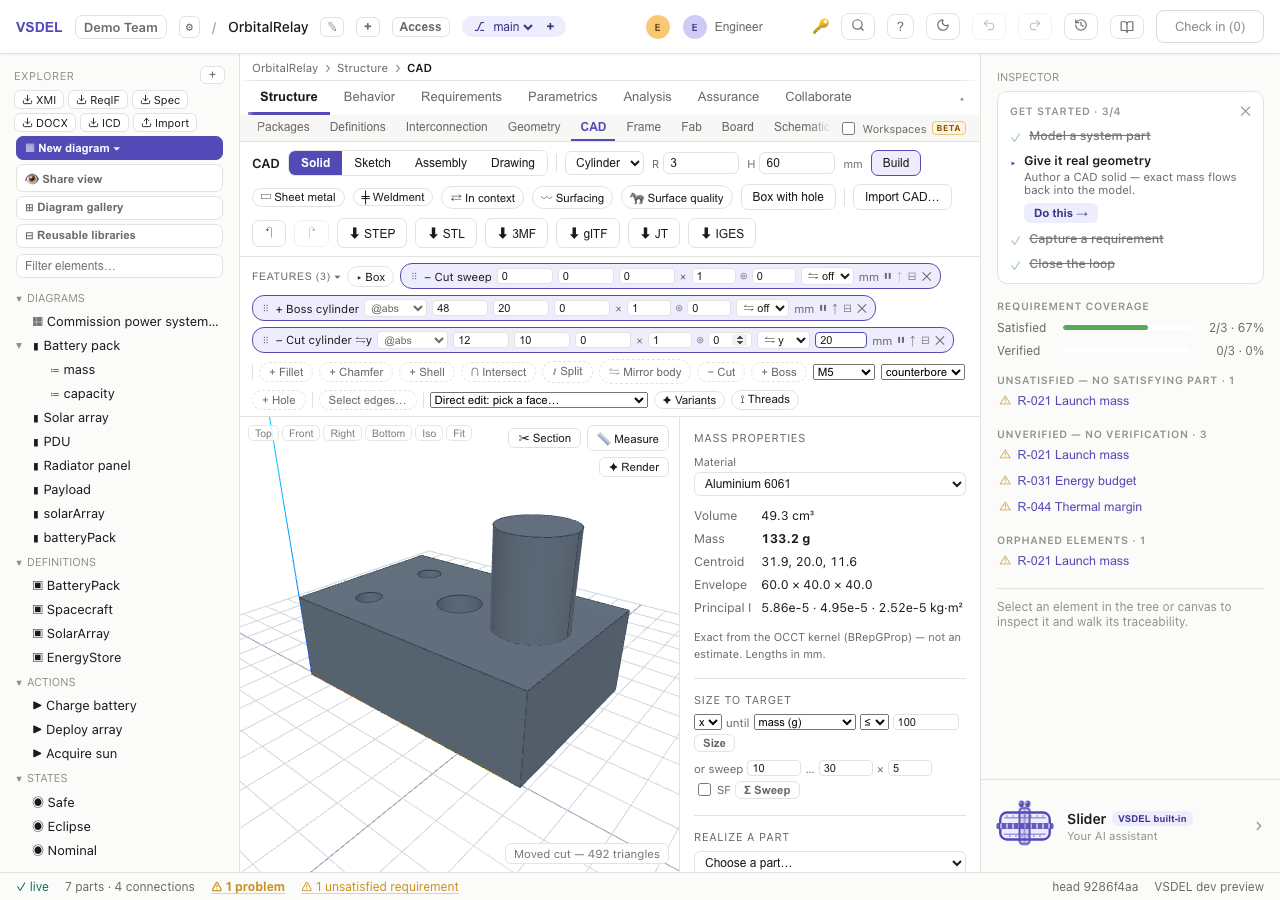Viewport: 1280px width, 900px height.
Task: Open the history clock icon
Action: (1081, 27)
